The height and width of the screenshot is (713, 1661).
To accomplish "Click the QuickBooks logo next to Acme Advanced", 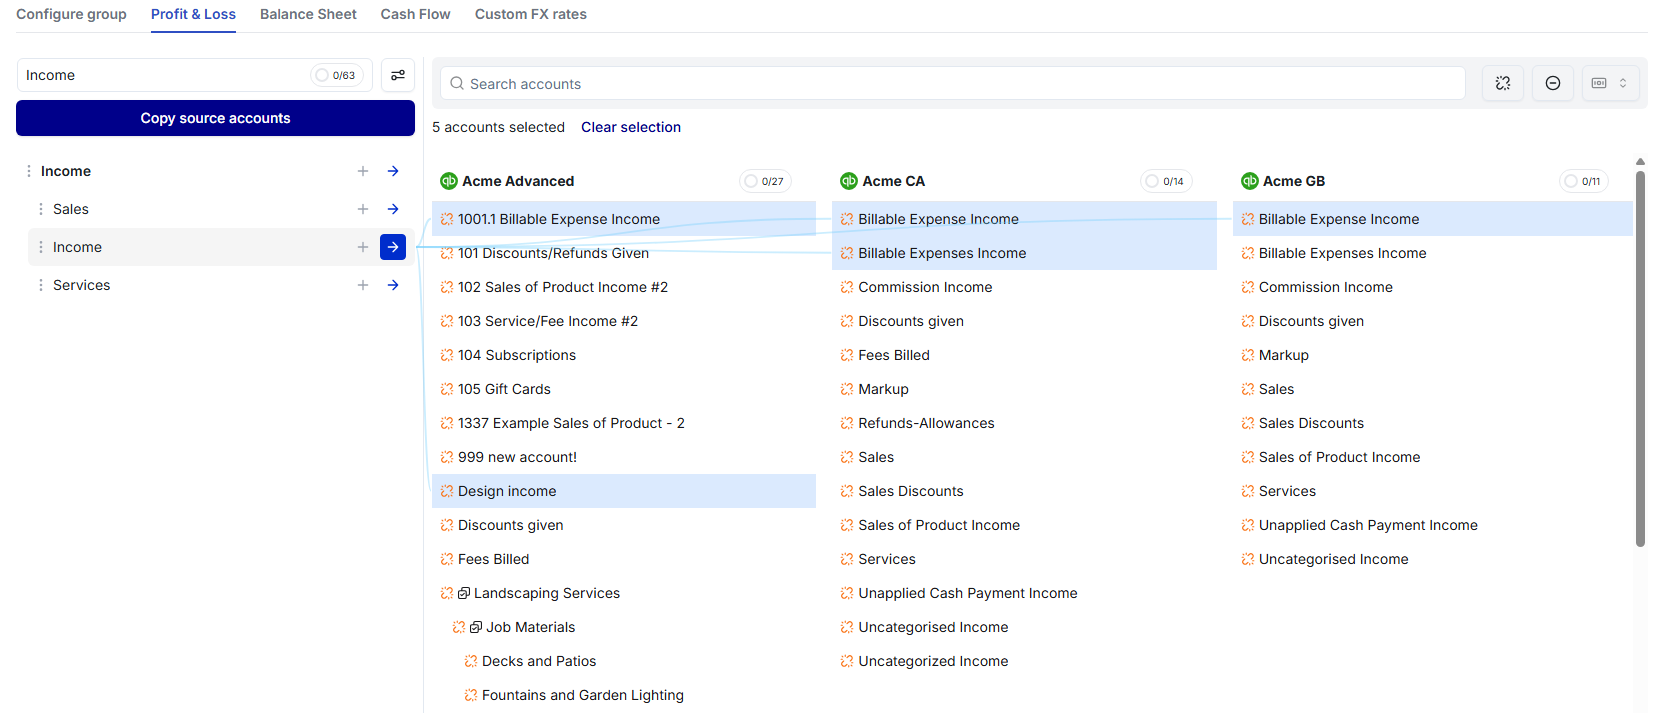I will [x=449, y=181].
